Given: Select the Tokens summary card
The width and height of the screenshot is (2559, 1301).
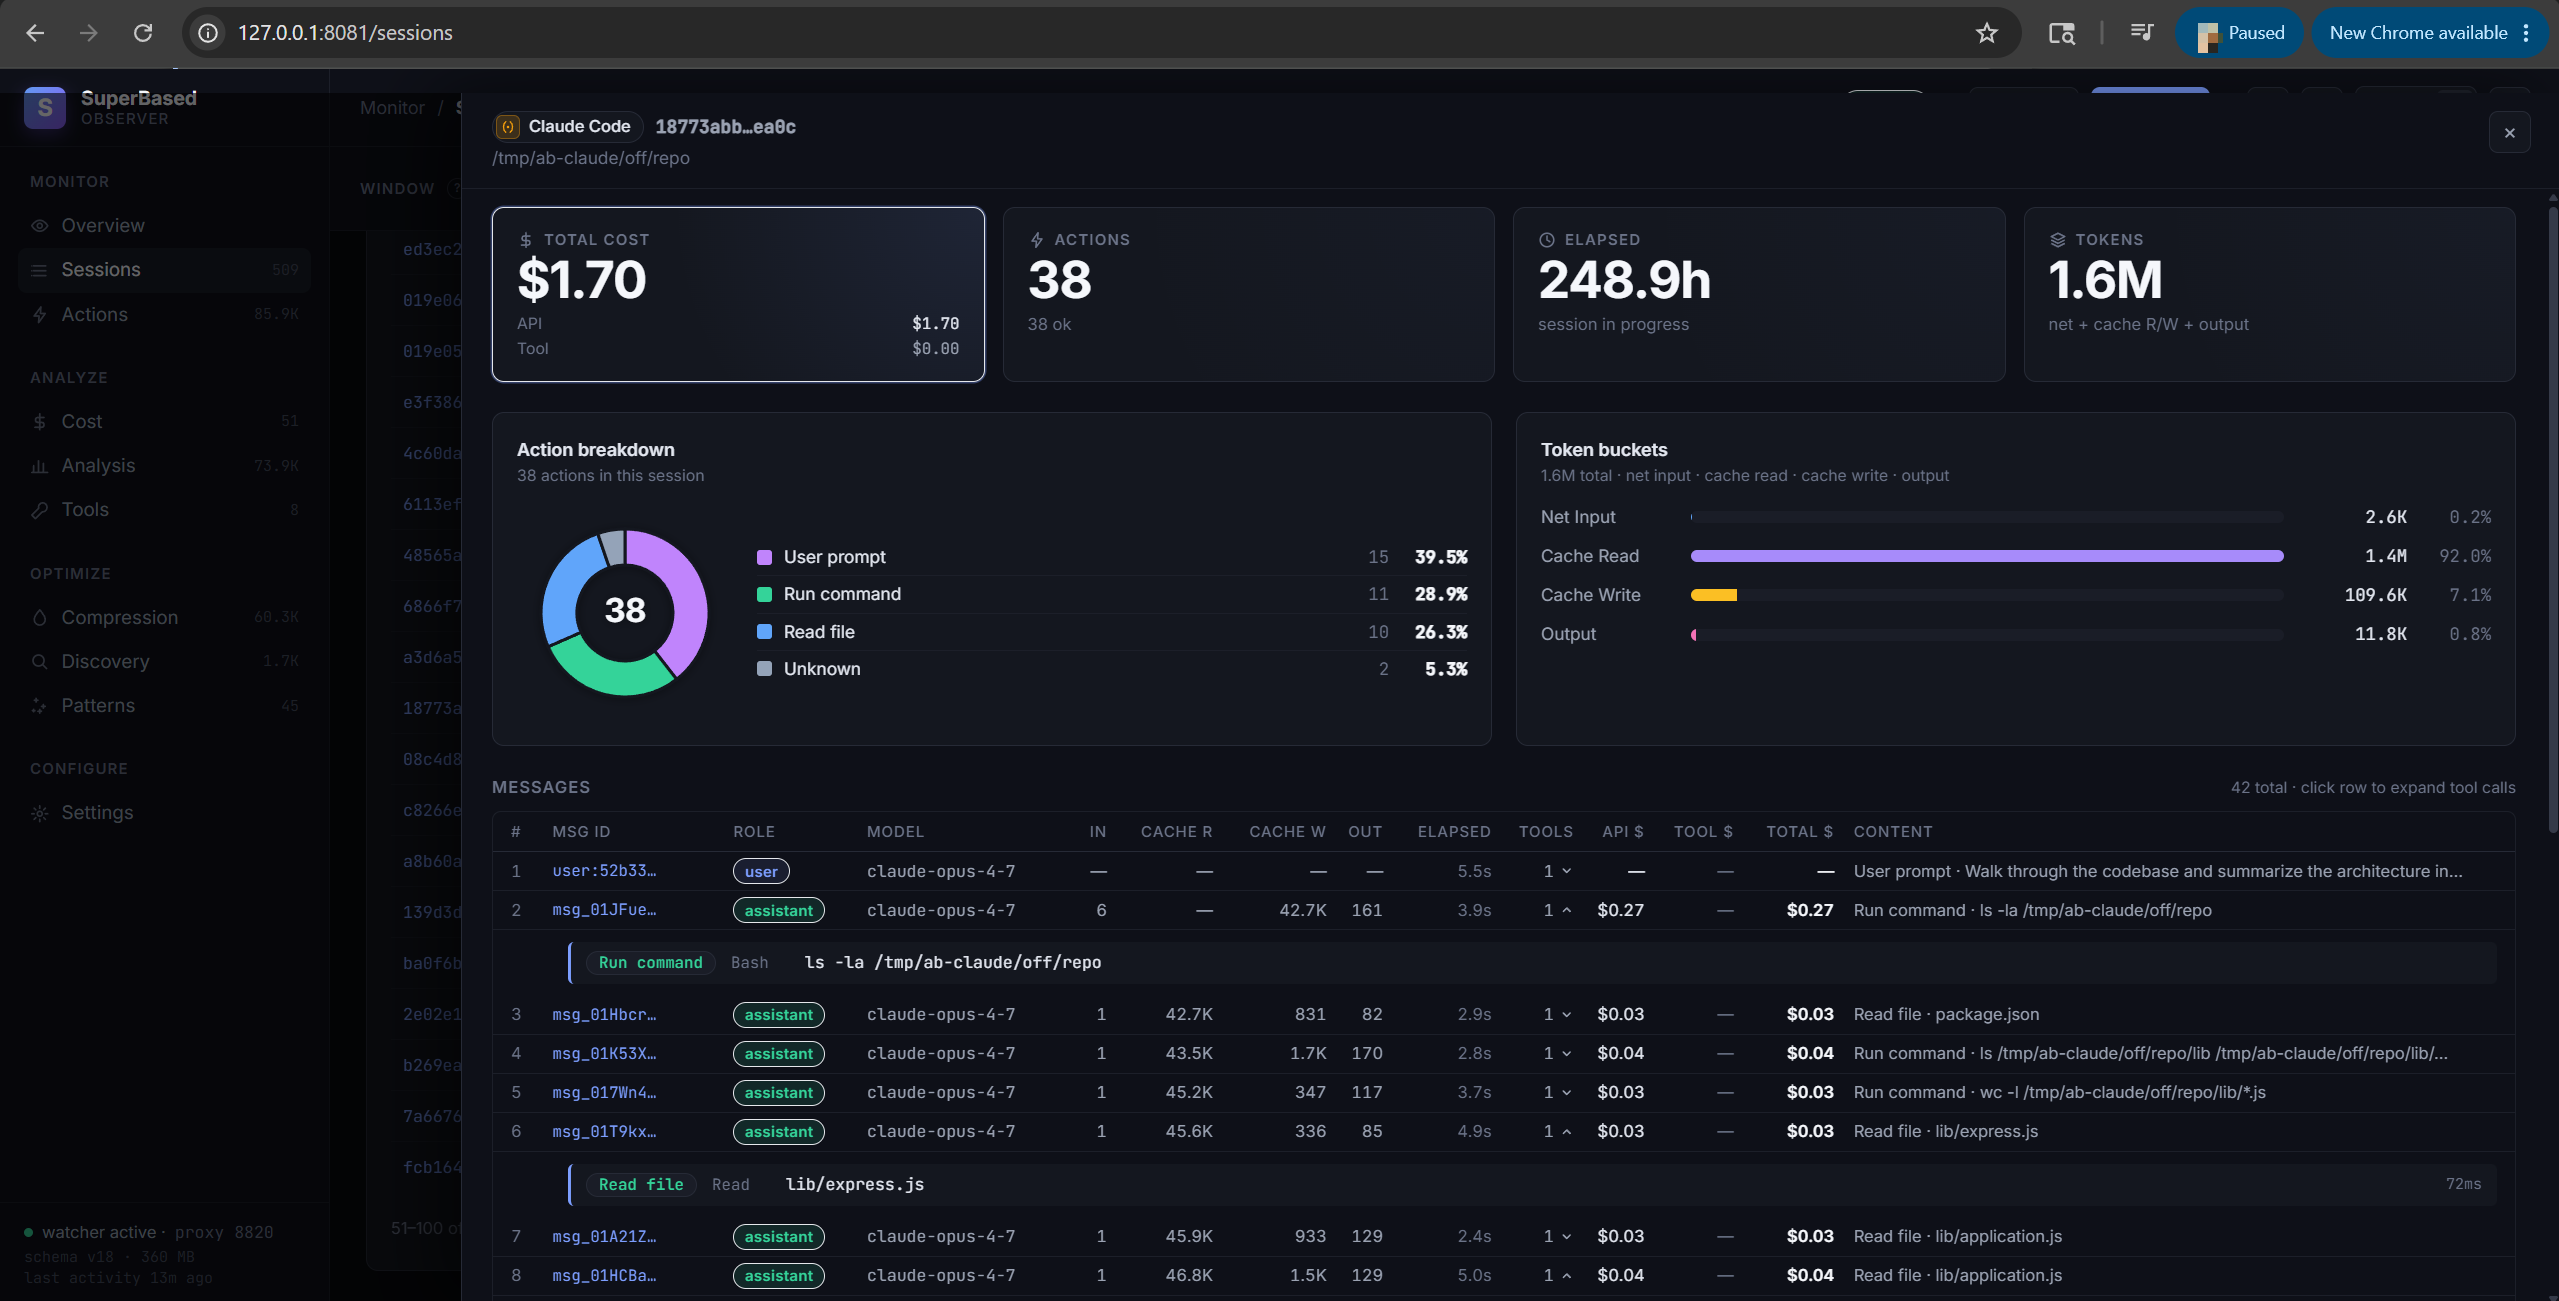Looking at the screenshot, I should click(x=2269, y=294).
